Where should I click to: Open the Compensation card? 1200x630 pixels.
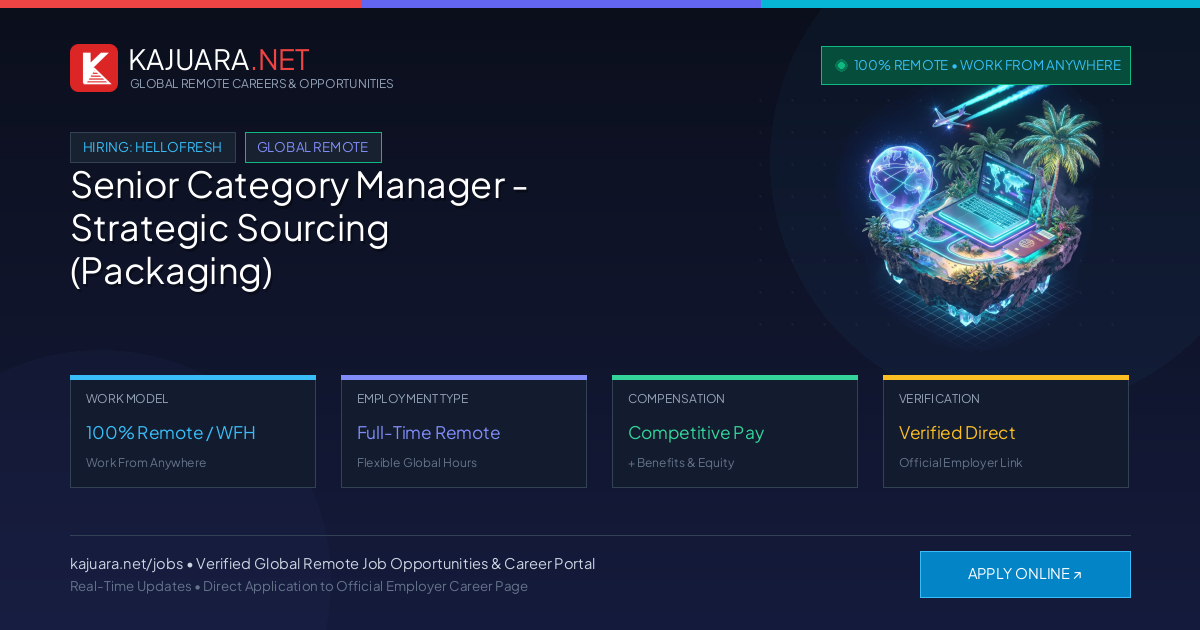click(x=735, y=432)
